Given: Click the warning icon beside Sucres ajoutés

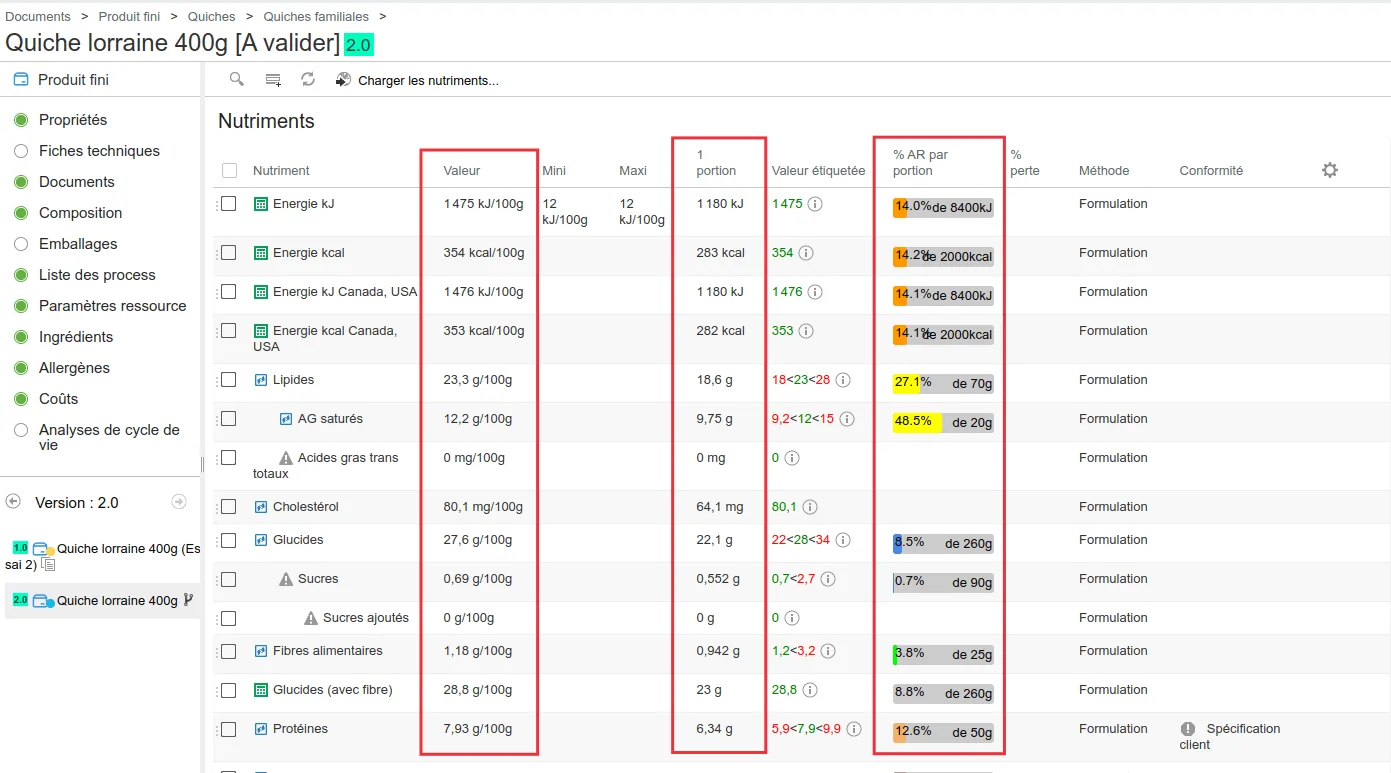Looking at the screenshot, I should (x=311, y=618).
